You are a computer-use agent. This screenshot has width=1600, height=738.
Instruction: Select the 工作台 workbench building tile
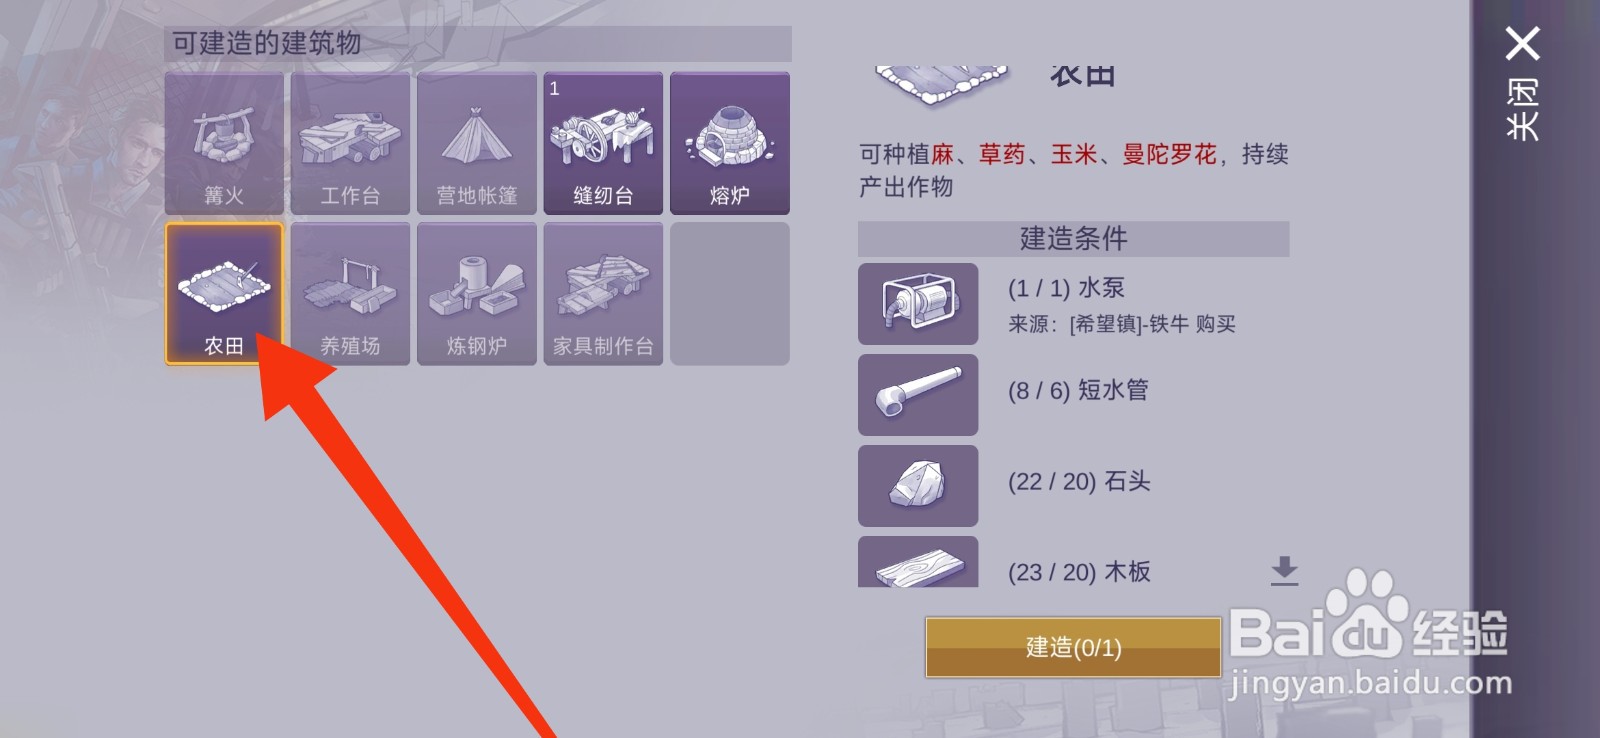pyautogui.click(x=350, y=143)
